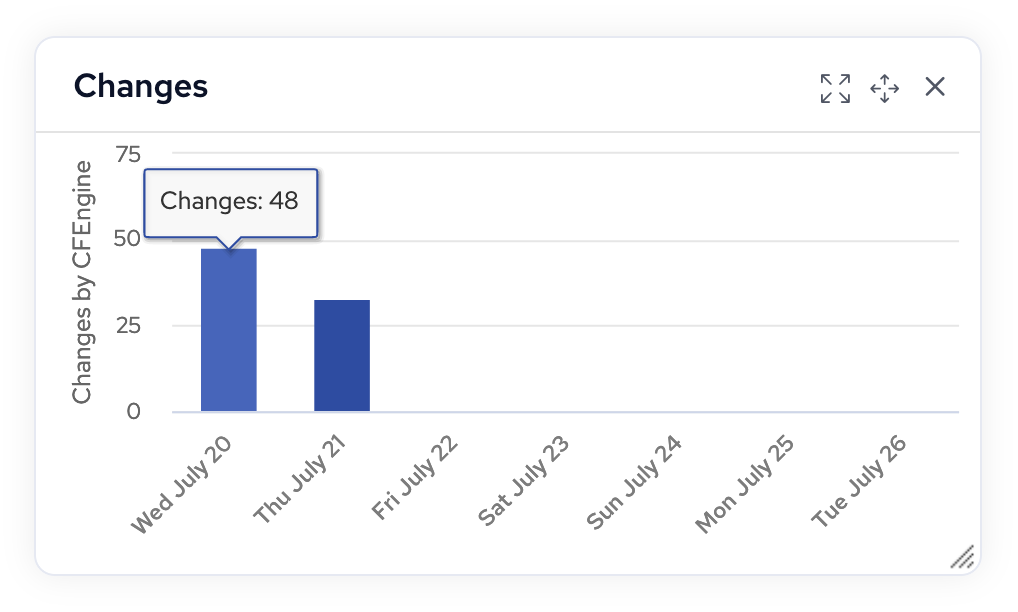Image resolution: width=1018 pixels, height=612 pixels.
Task: Click the Changes panel title
Action: pyautogui.click(x=140, y=88)
